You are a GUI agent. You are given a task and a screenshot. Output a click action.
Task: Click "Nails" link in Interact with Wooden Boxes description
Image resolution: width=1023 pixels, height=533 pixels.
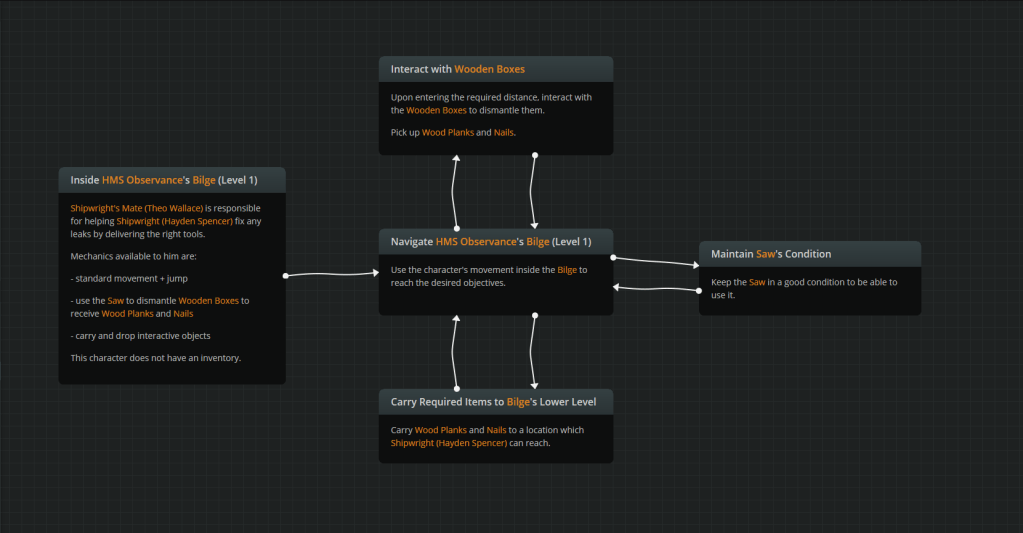pos(503,132)
